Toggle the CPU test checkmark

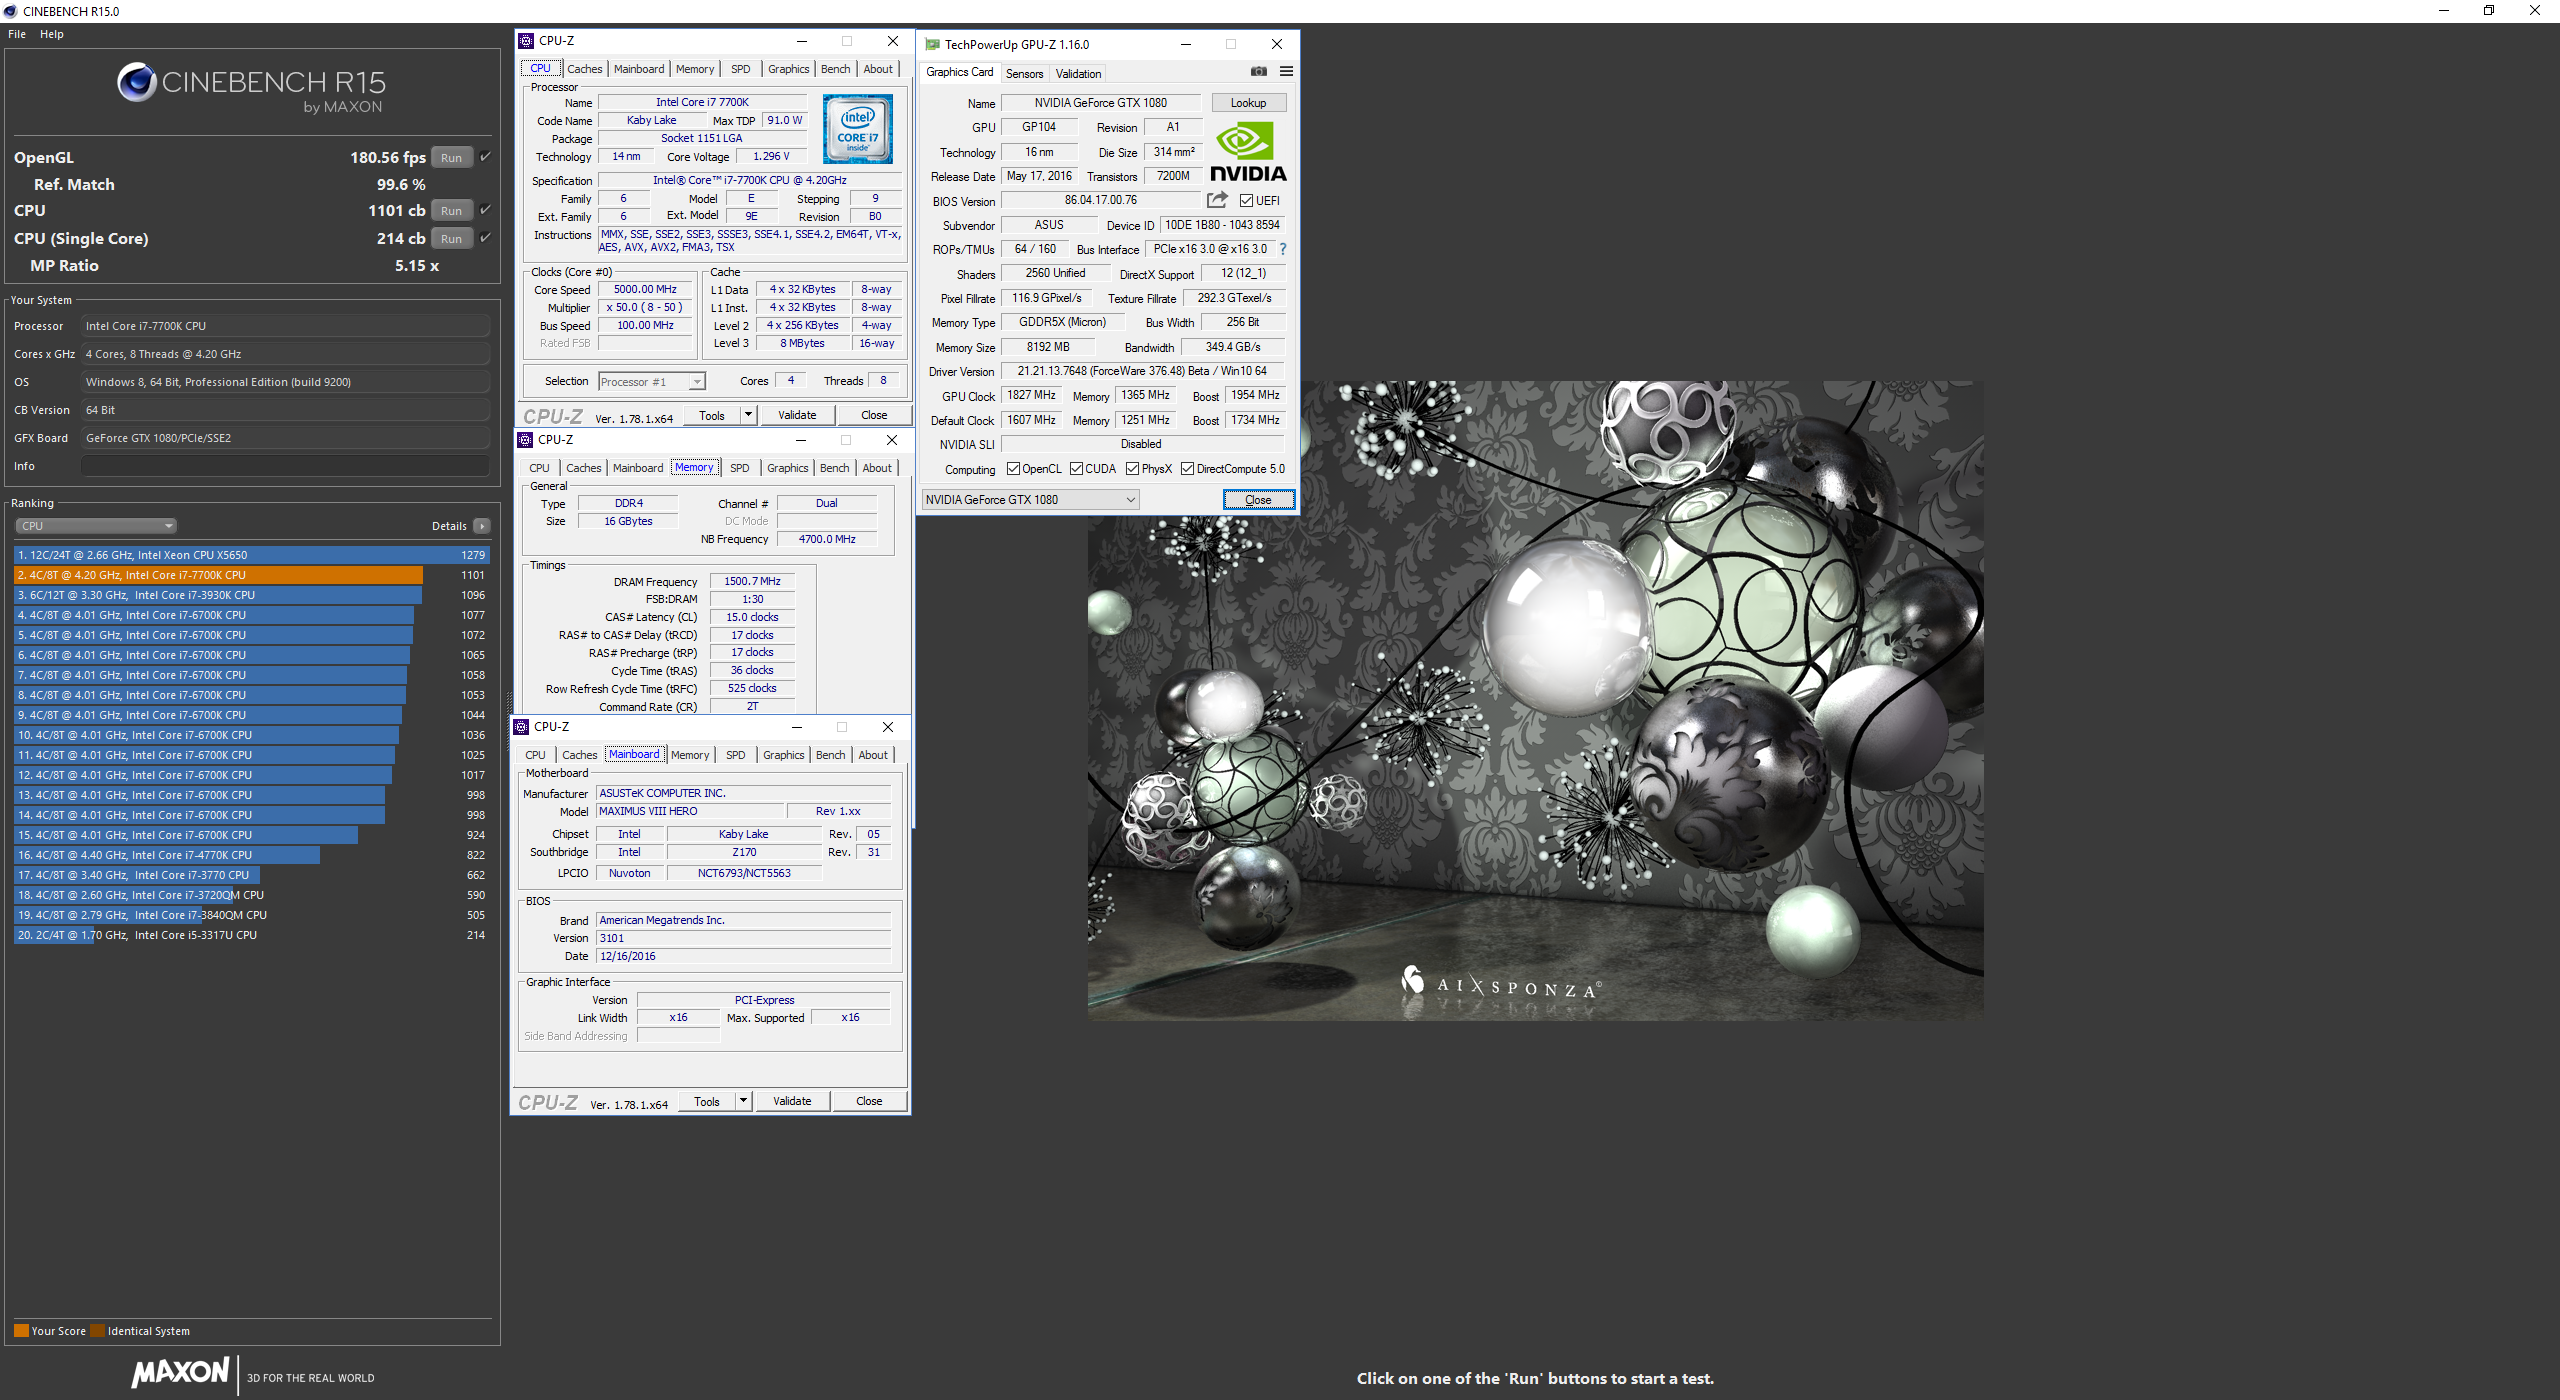coord(485,209)
